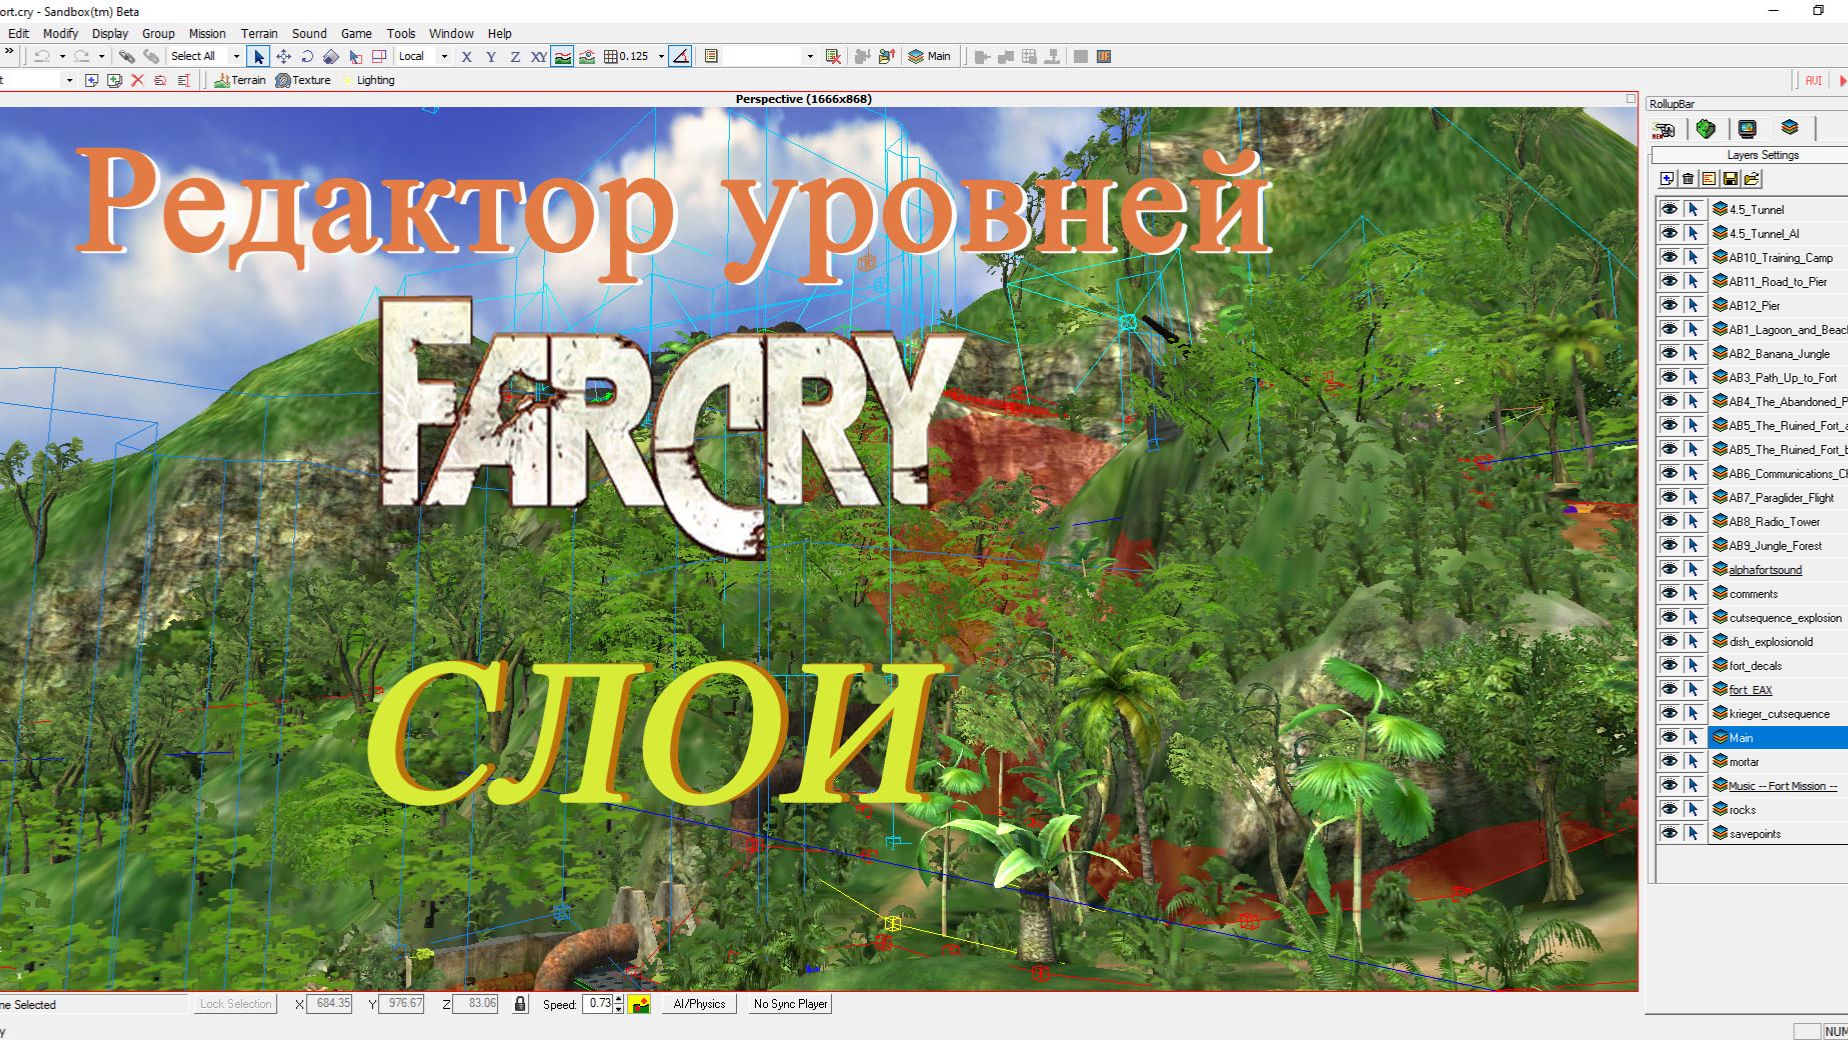Viewport: 1848px width, 1040px height.
Task: Click the No Sync Player button
Action: (790, 1004)
